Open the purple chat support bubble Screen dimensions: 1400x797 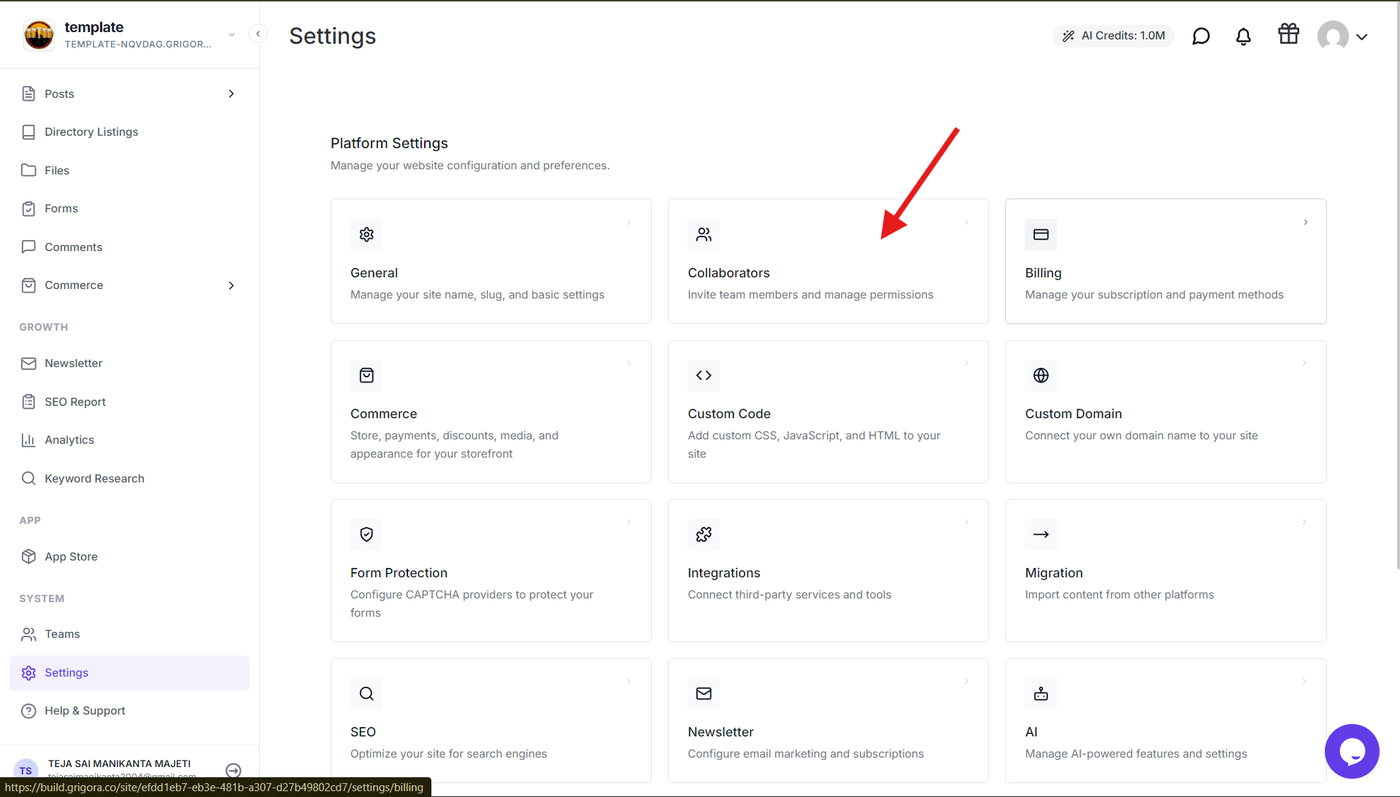(x=1352, y=751)
